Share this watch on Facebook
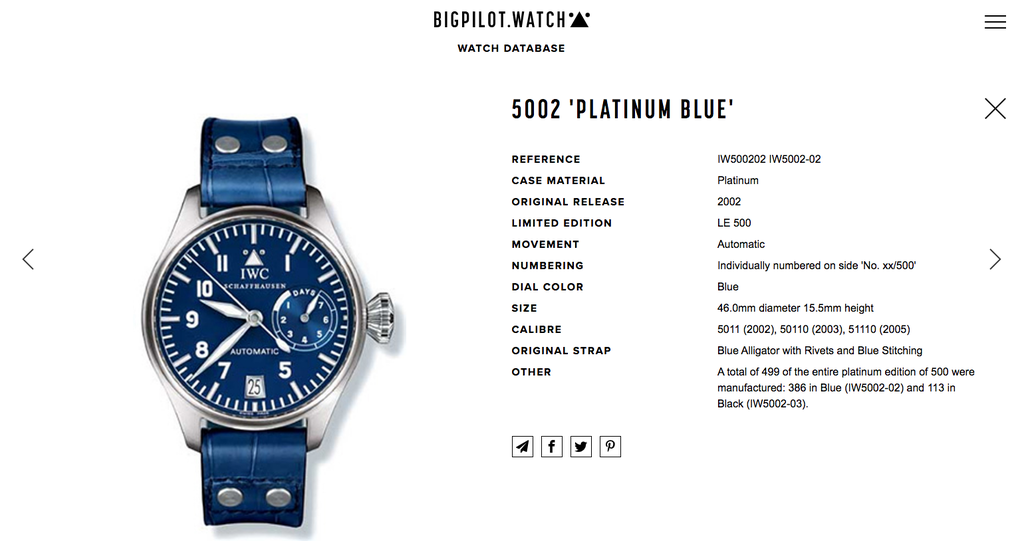 coord(552,447)
